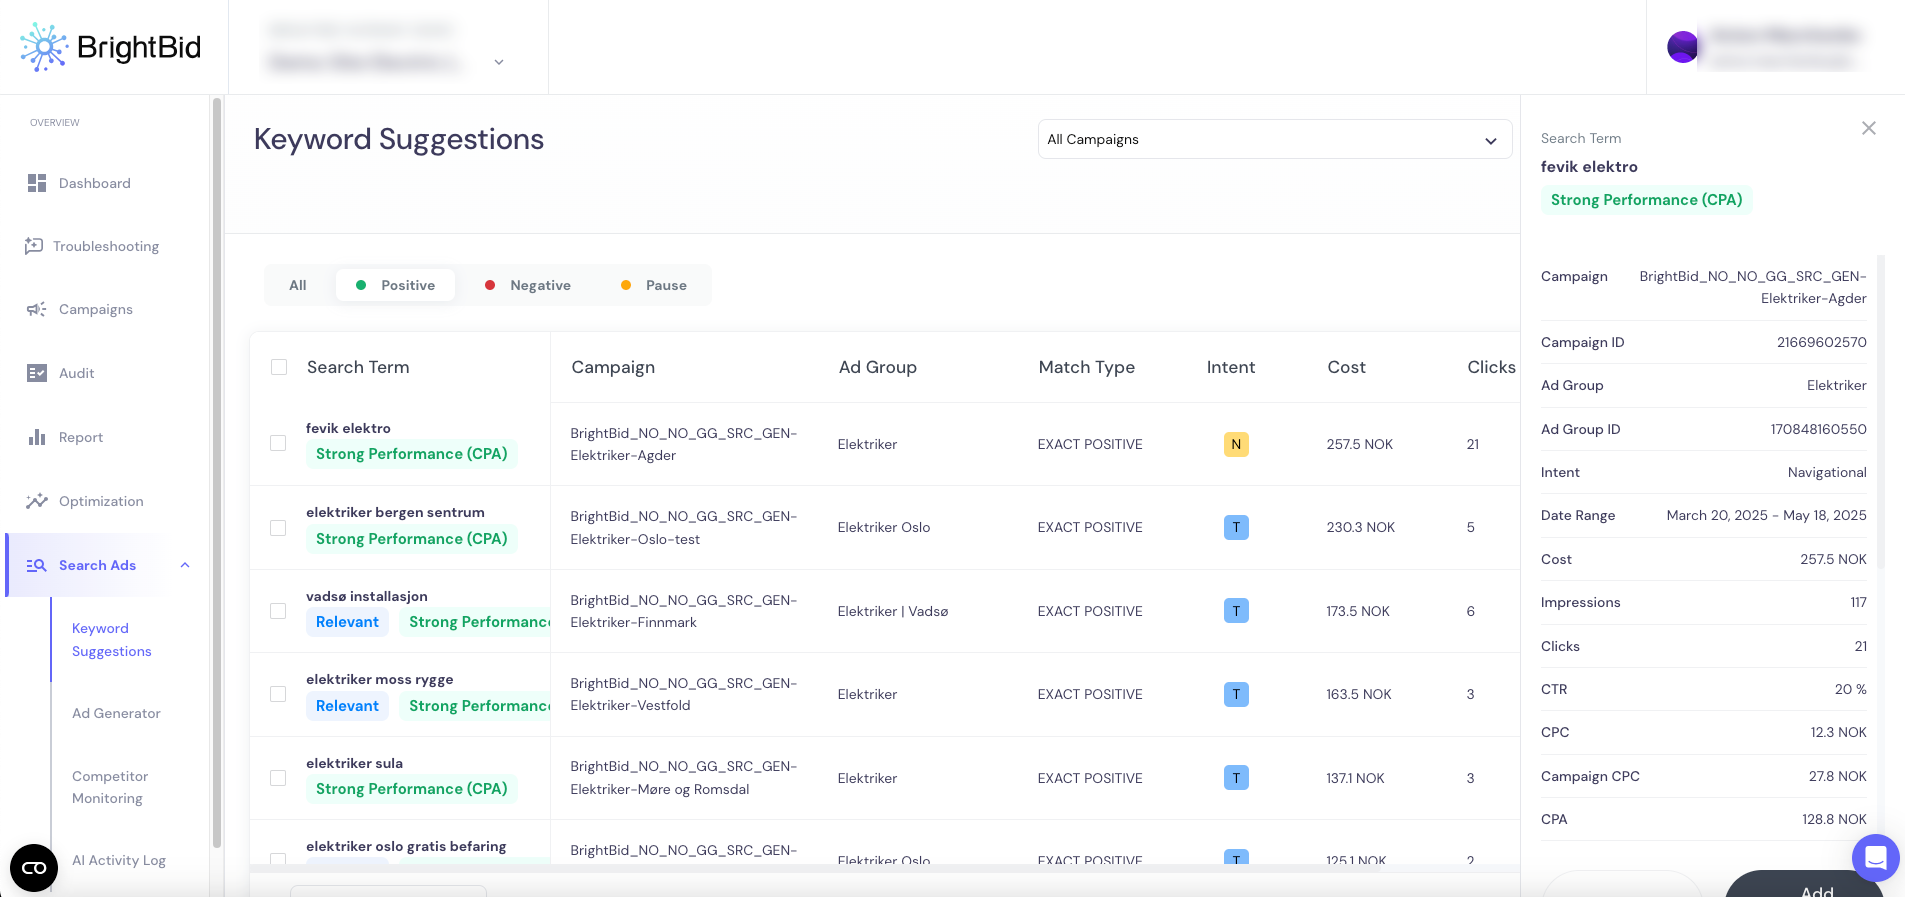The image size is (1905, 897).
Task: Click the N intent badge for fevik elektro
Action: pos(1236,444)
